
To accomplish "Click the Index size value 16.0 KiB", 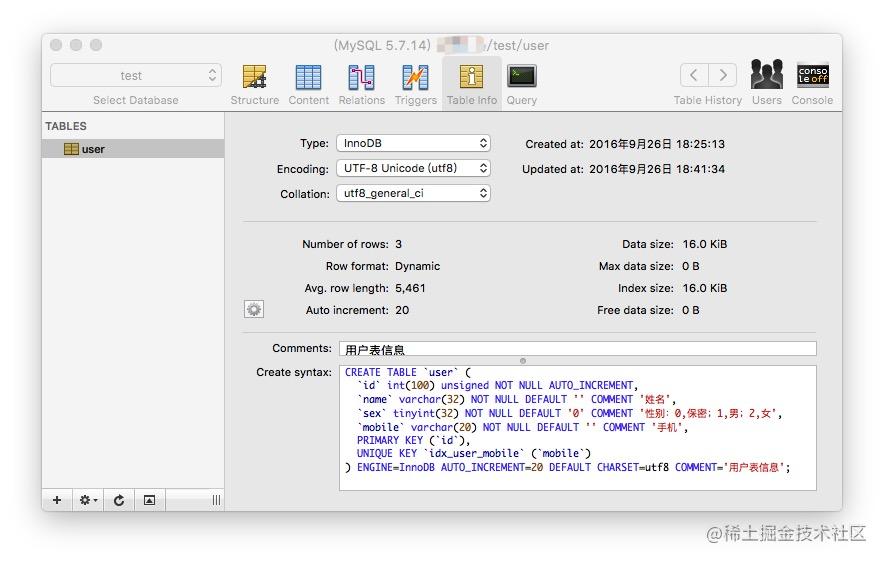I will (x=705, y=288).
